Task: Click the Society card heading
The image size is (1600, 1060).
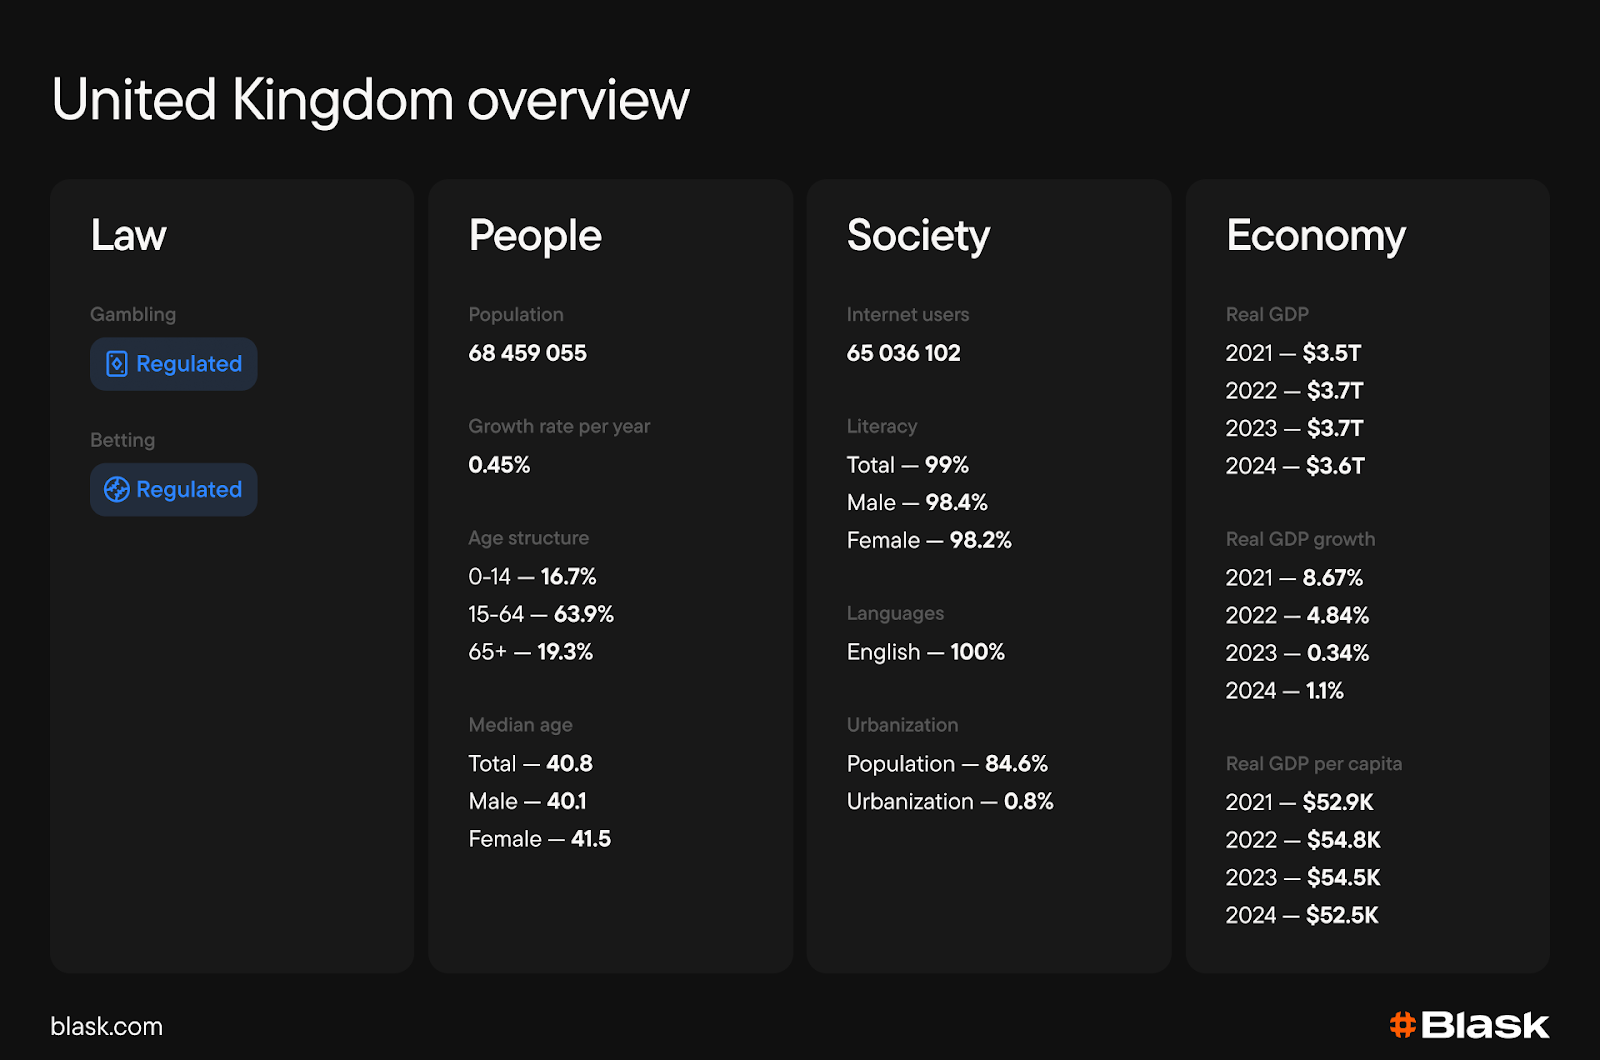Action: (918, 237)
